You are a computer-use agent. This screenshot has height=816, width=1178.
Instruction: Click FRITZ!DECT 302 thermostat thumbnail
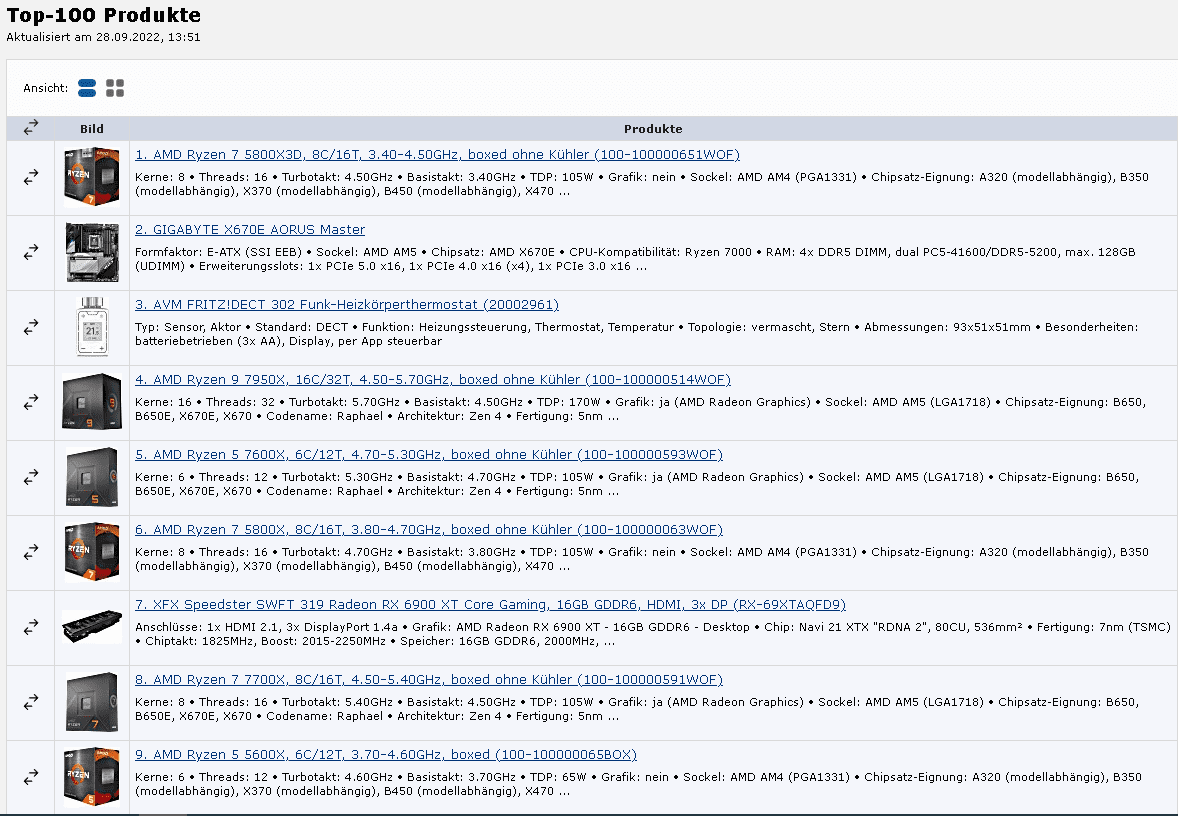[x=92, y=328]
